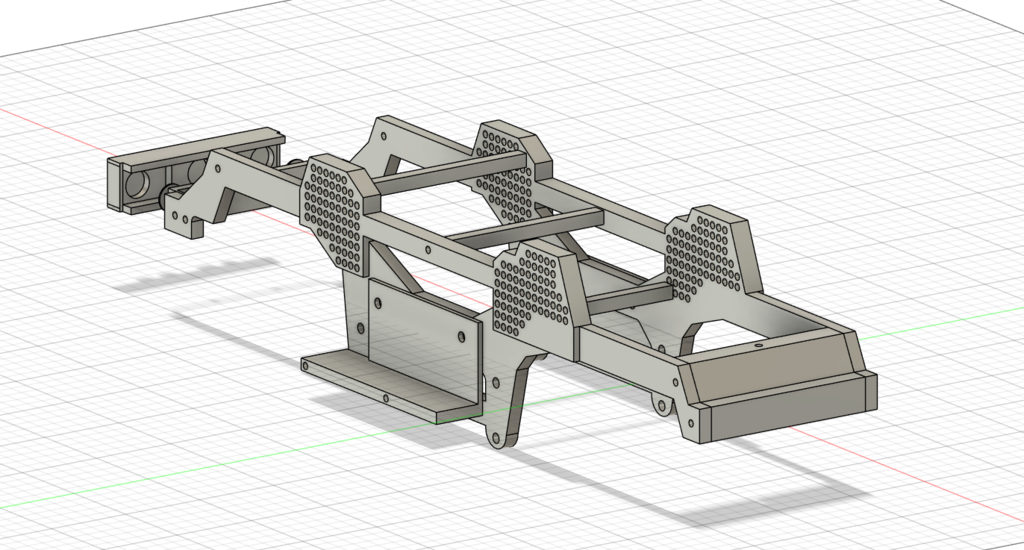Select the middle cross bar spanning the frame rails
The image size is (1024, 550).
tap(526, 228)
